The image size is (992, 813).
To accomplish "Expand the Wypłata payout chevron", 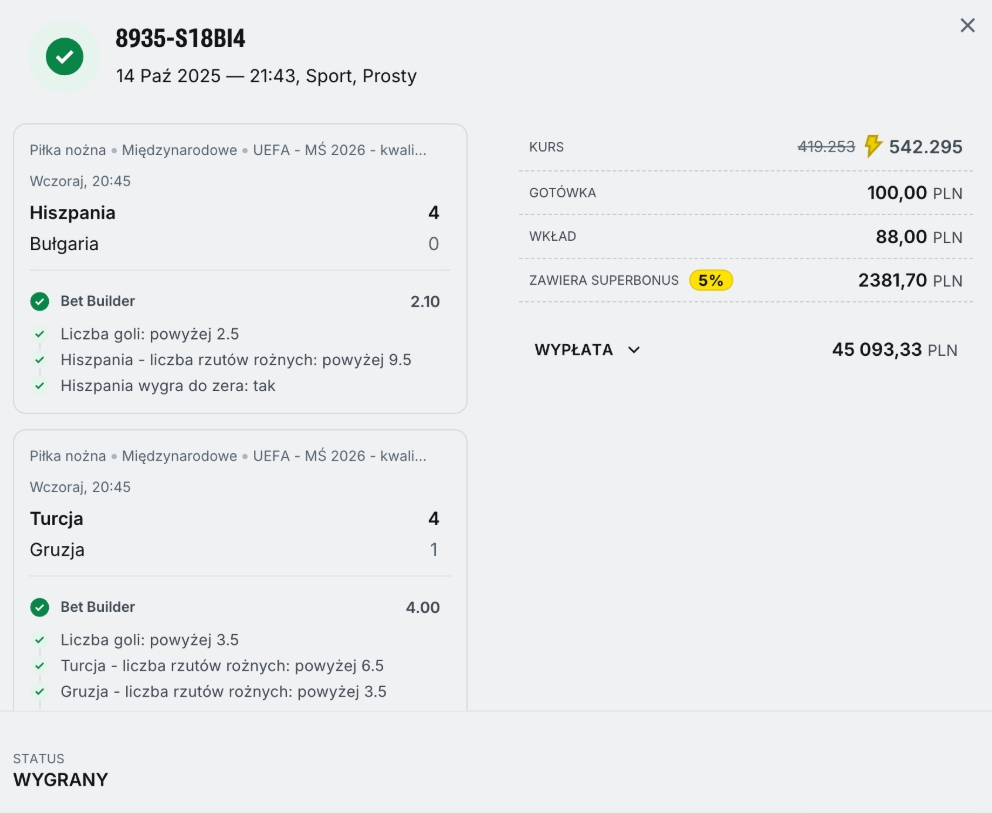I will 633,350.
